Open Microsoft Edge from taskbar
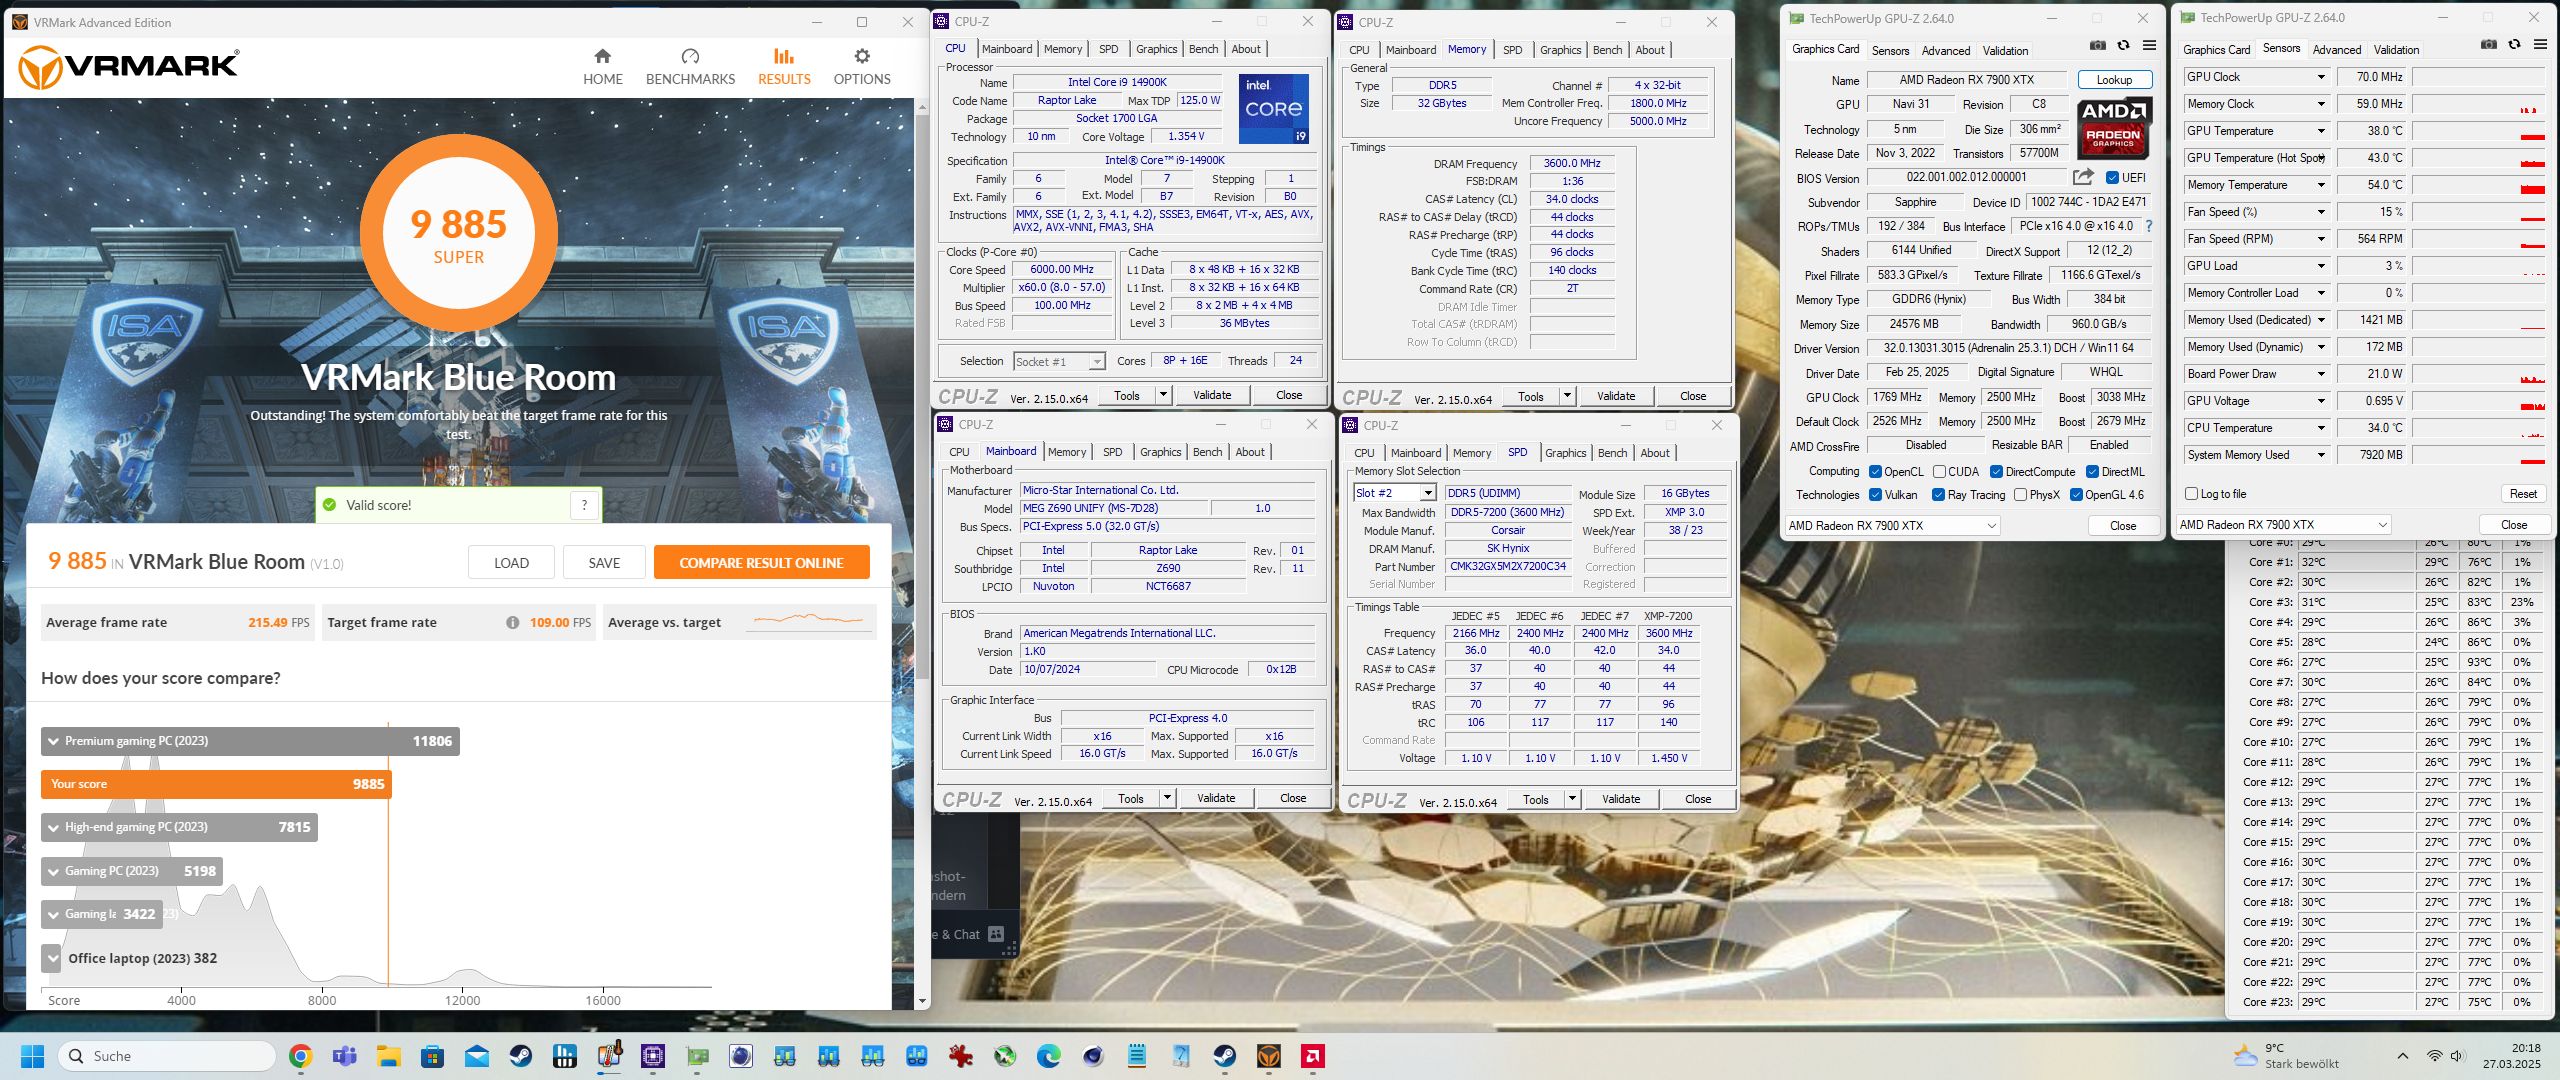The width and height of the screenshot is (2560, 1080). click(x=1049, y=1056)
